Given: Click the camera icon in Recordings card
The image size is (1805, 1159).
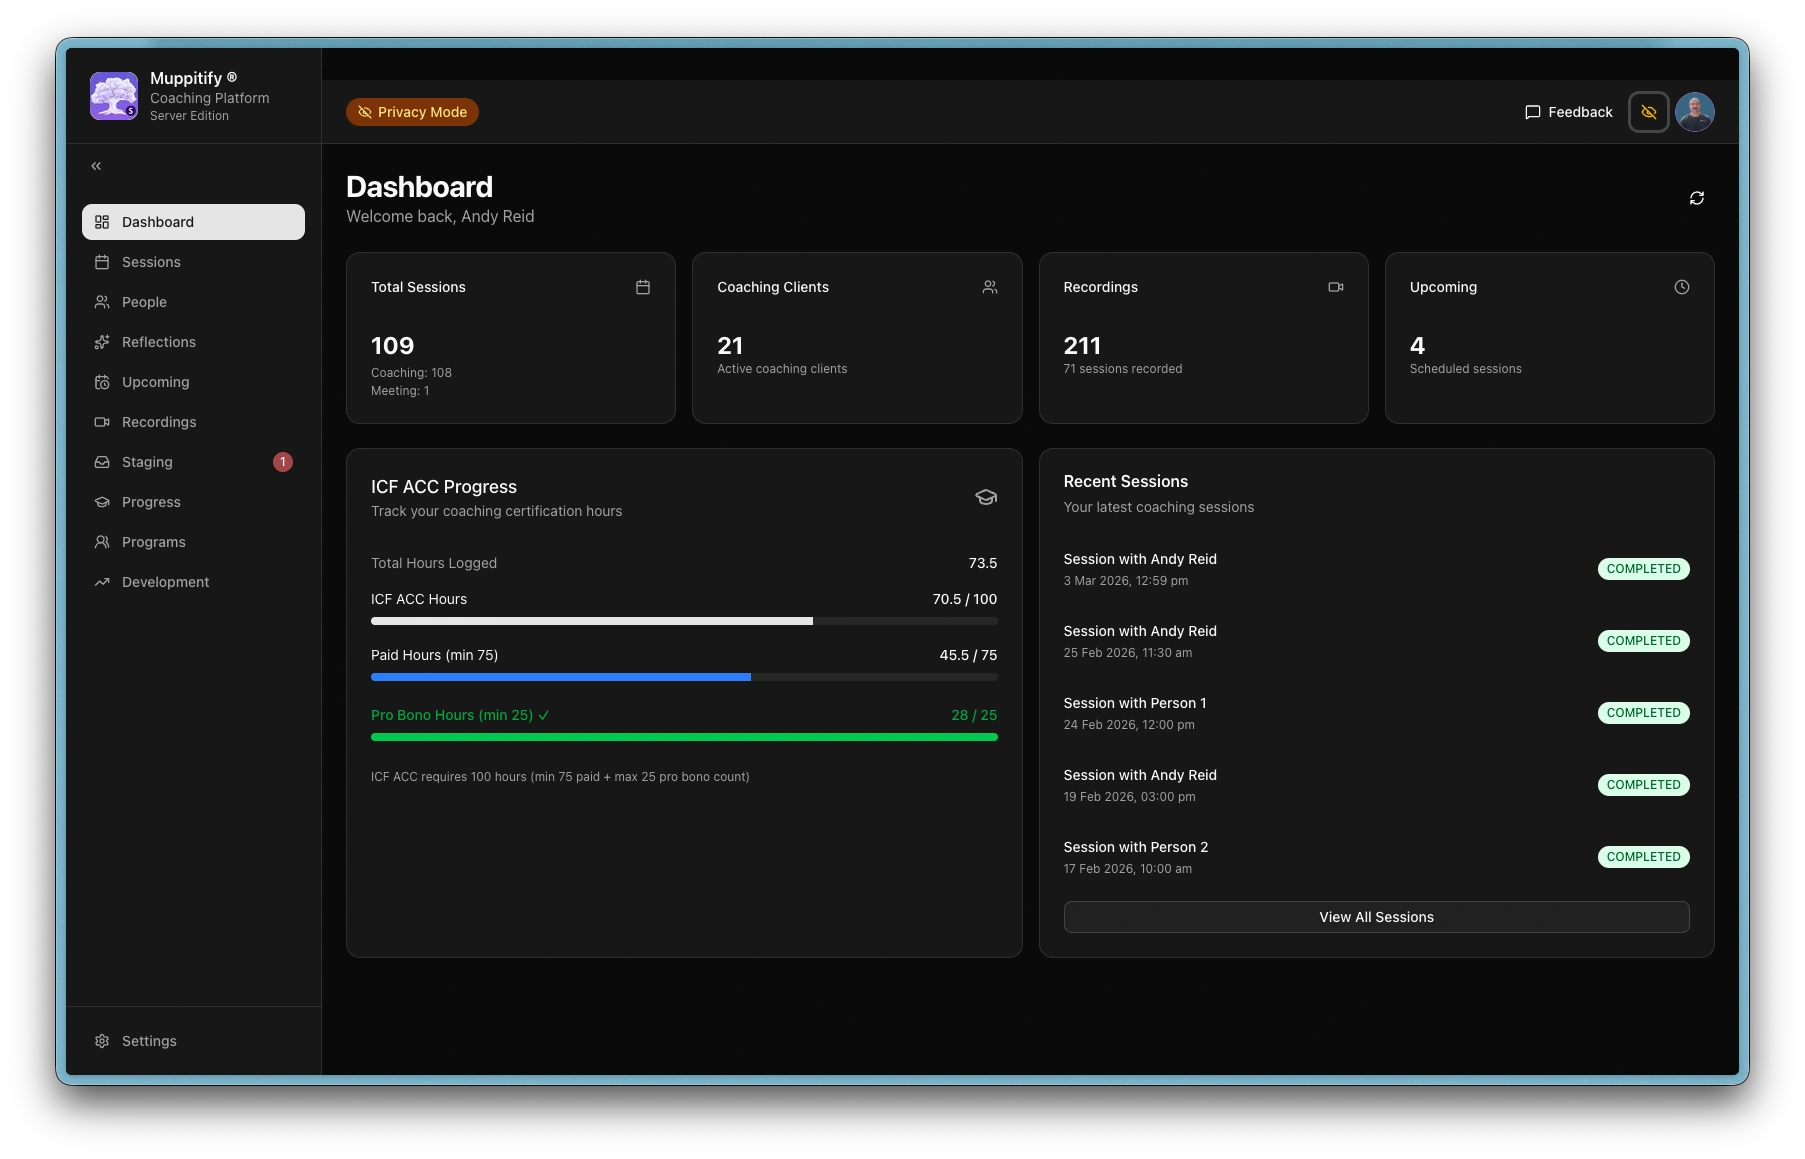Looking at the screenshot, I should (x=1335, y=287).
